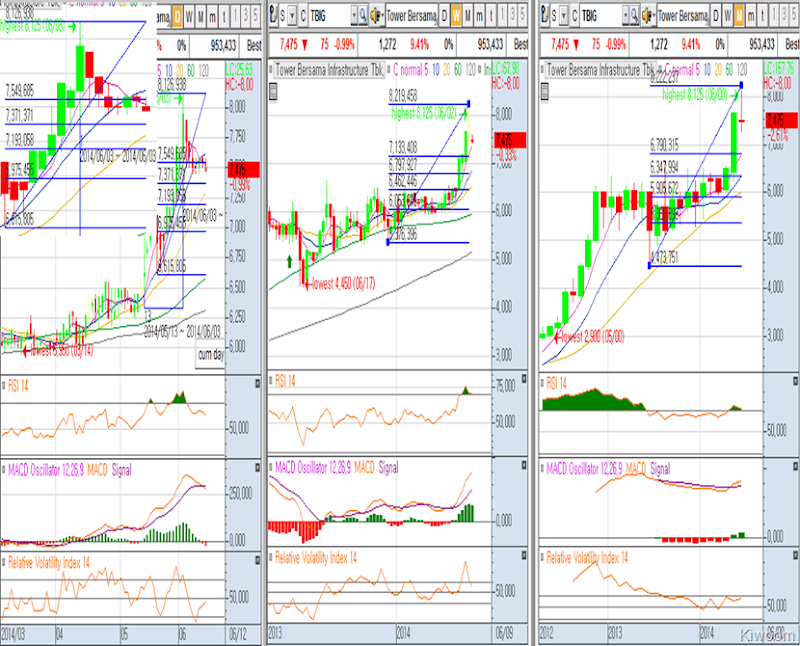Click MACD Oscillator label in left chart
This screenshot has width=800, height=646.
click(x=45, y=469)
